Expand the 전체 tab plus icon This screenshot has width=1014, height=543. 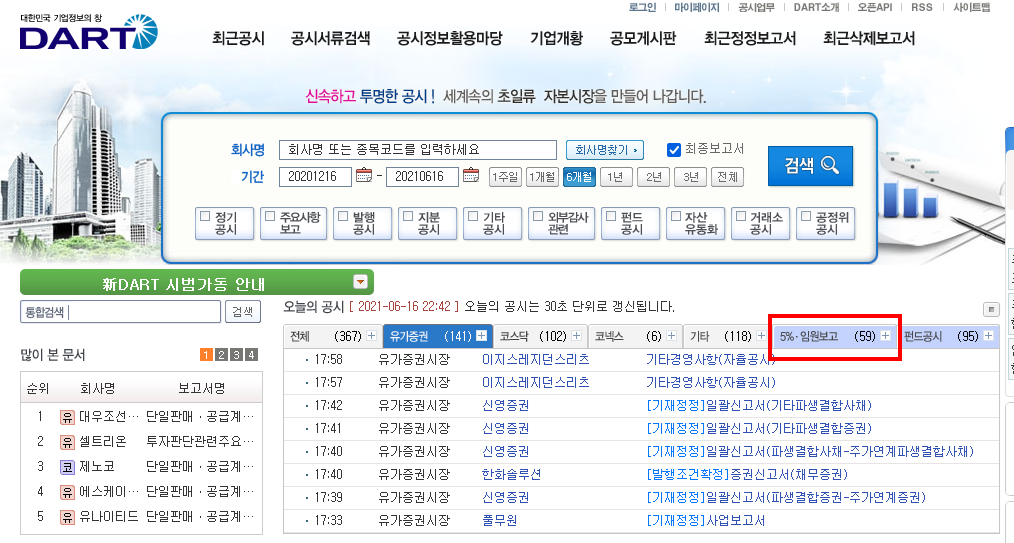[371, 335]
